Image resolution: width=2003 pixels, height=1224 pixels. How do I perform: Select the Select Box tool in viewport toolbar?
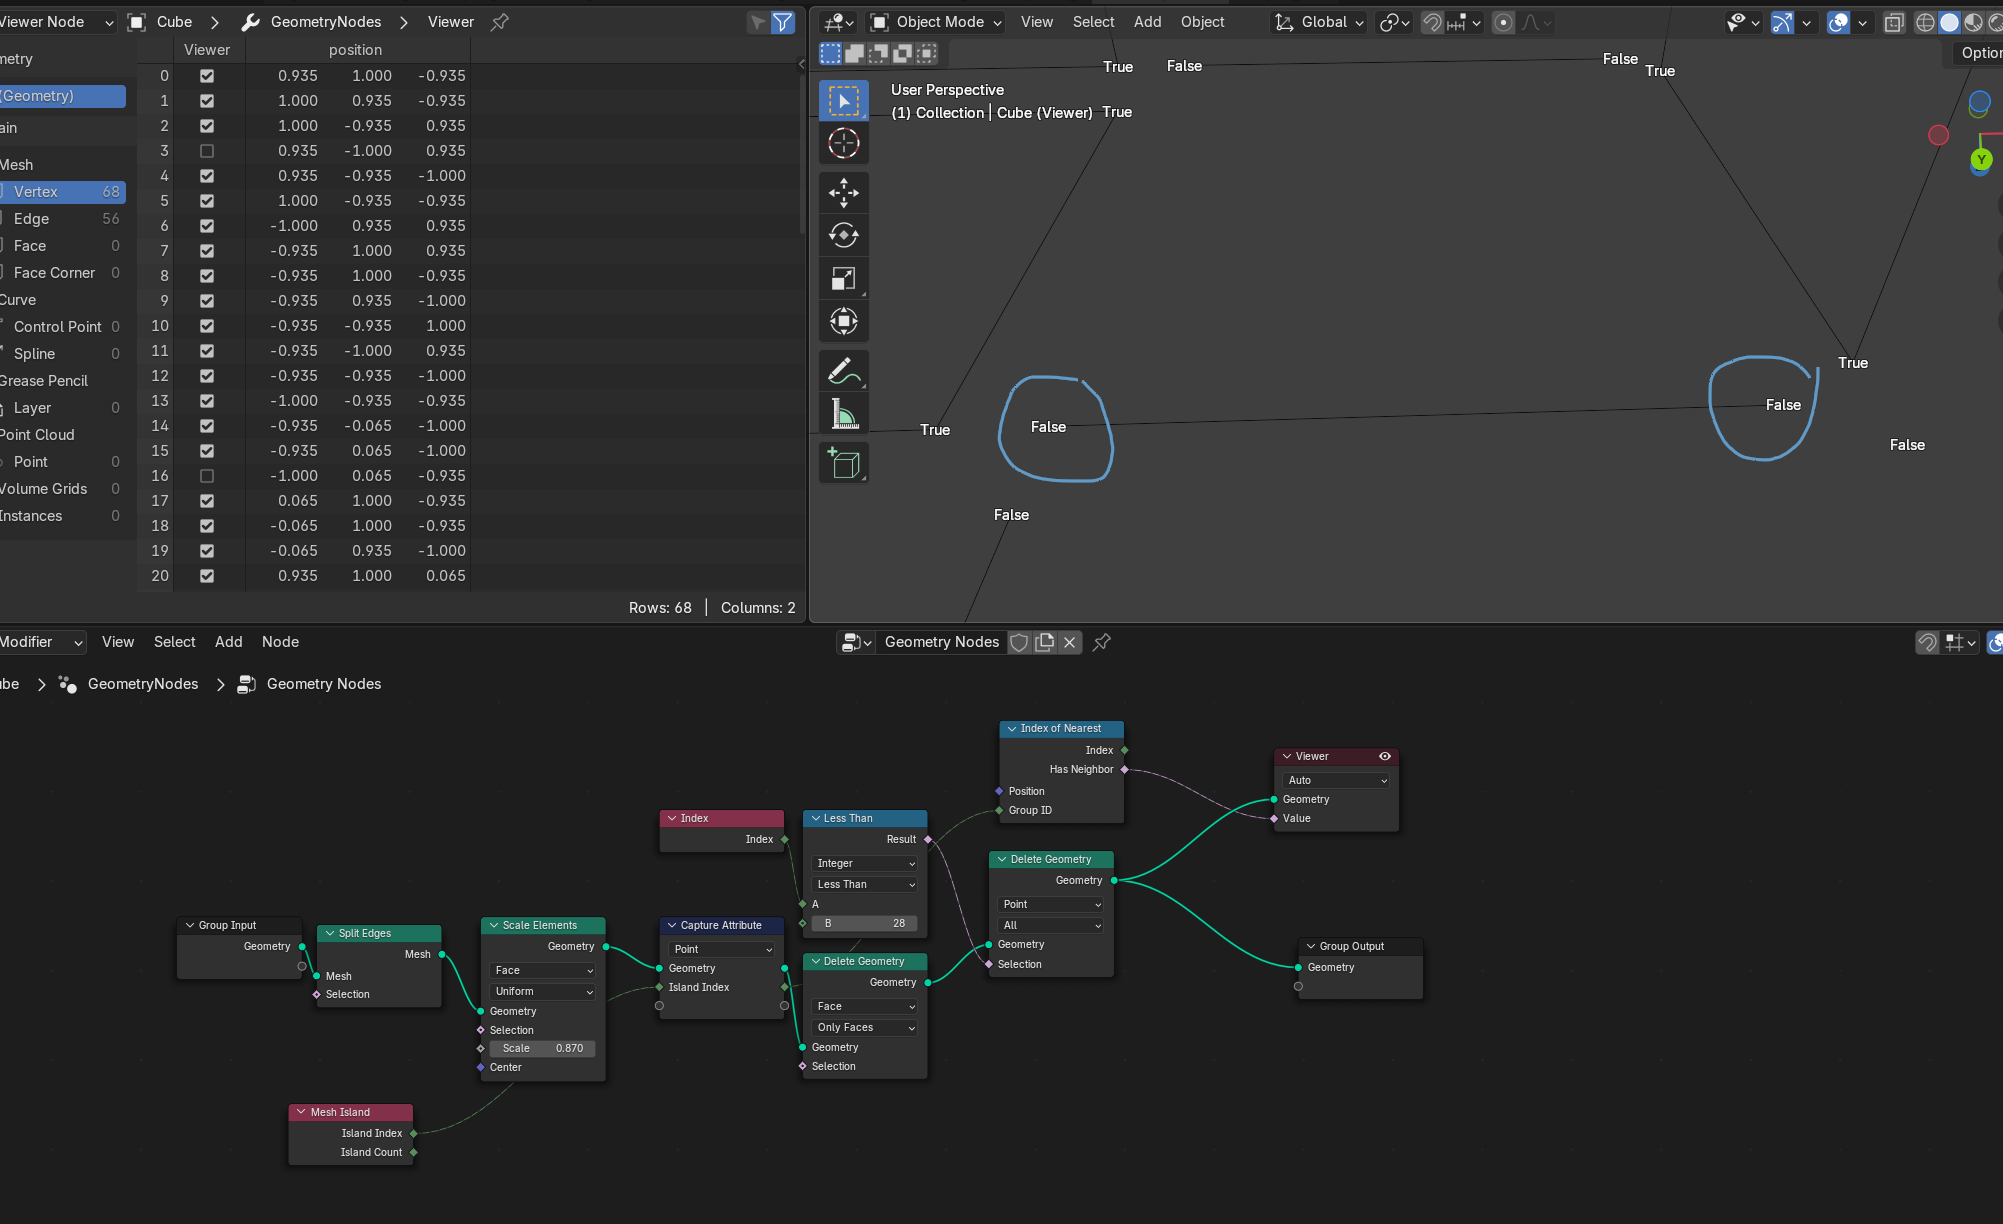click(843, 100)
